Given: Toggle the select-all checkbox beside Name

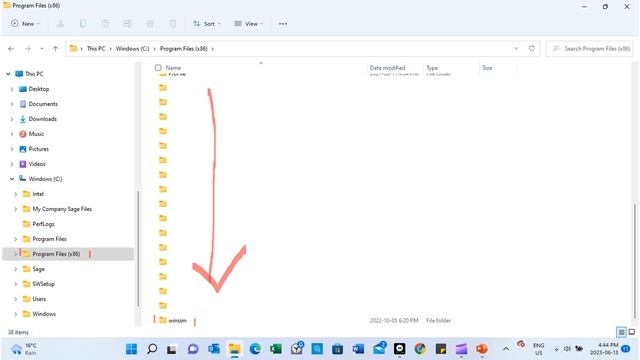Looking at the screenshot, I should [x=158, y=68].
